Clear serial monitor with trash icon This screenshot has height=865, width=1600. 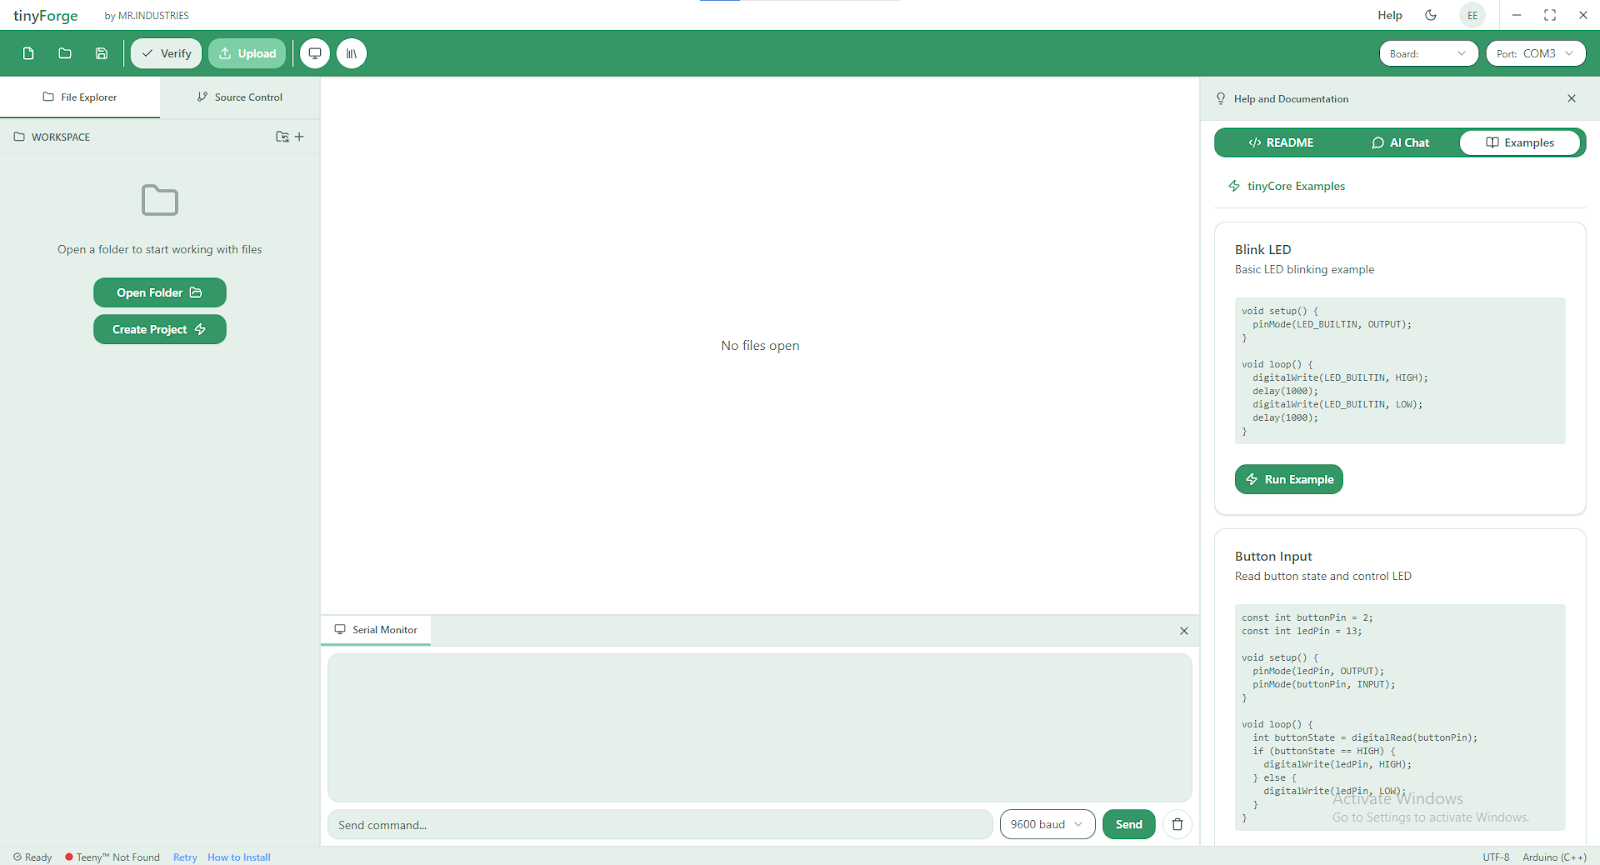[x=1177, y=825]
